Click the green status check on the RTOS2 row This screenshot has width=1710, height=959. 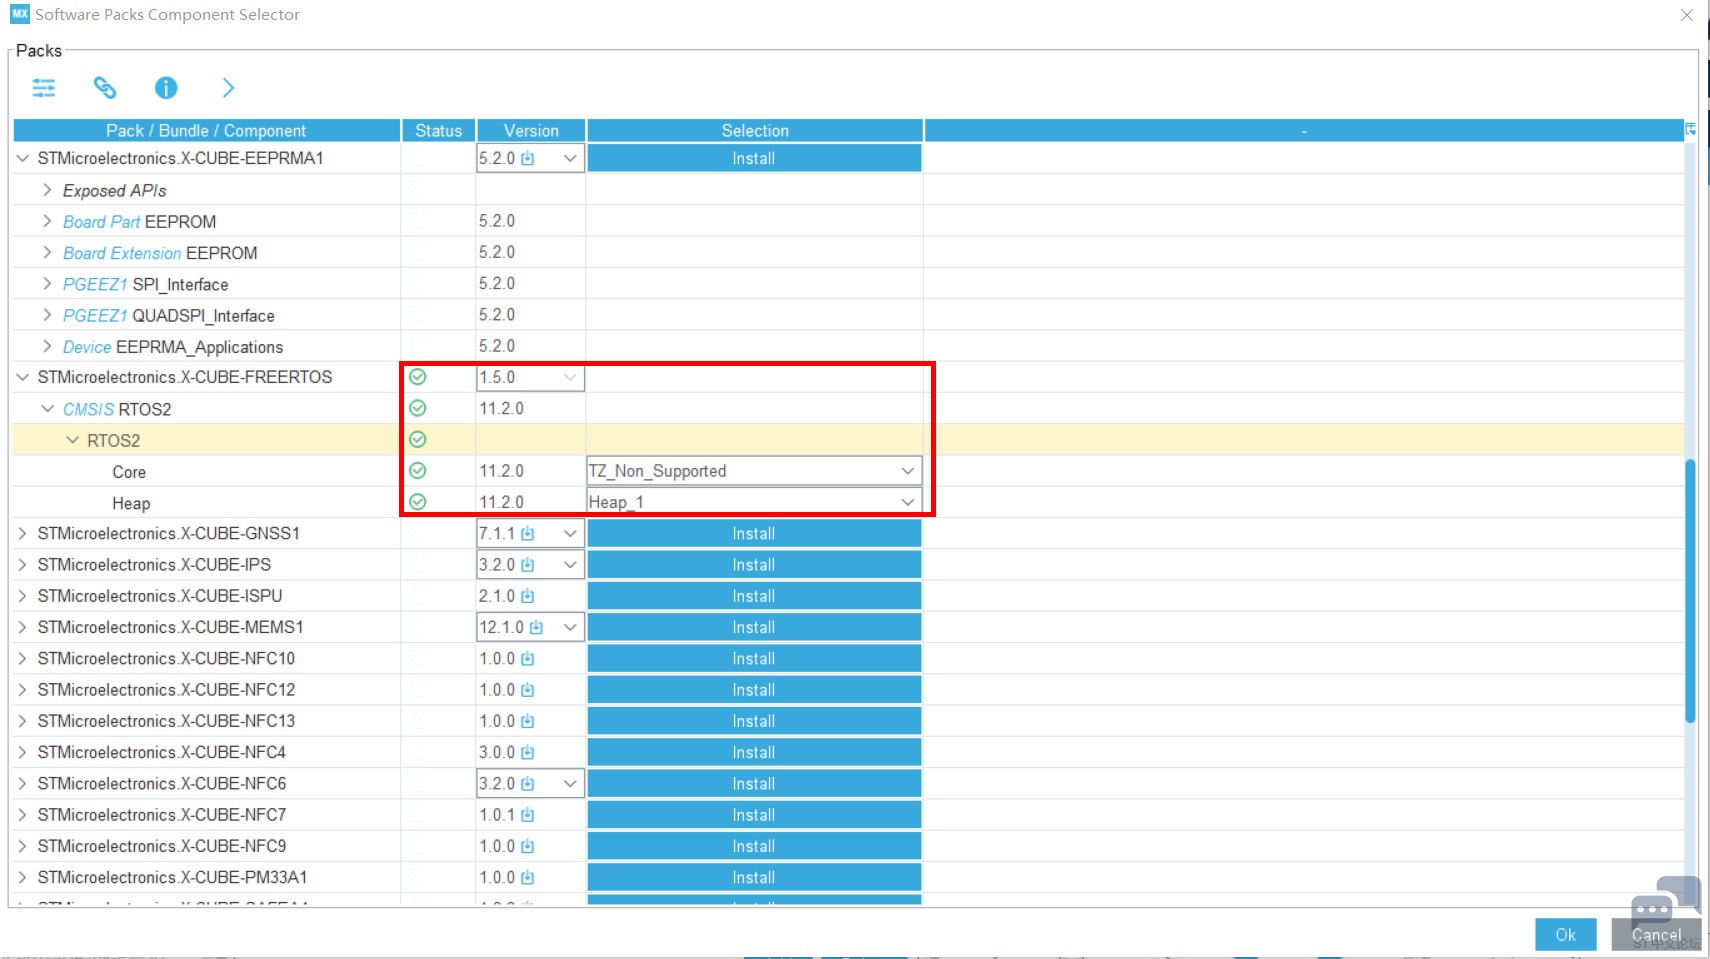point(418,439)
